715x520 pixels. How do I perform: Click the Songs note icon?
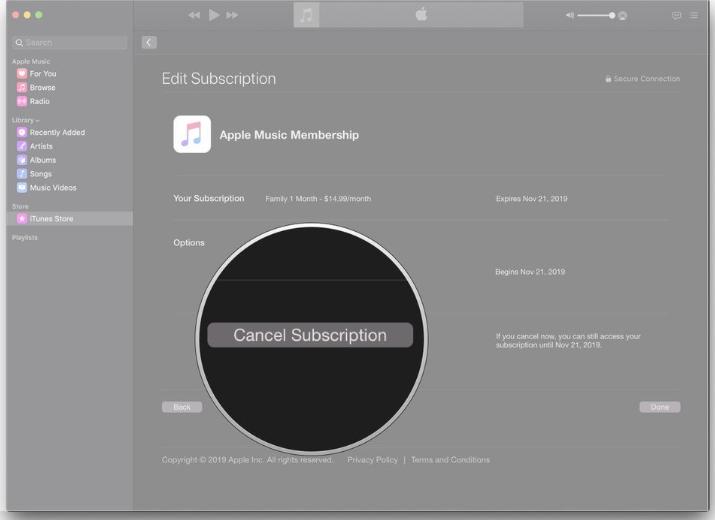22,173
